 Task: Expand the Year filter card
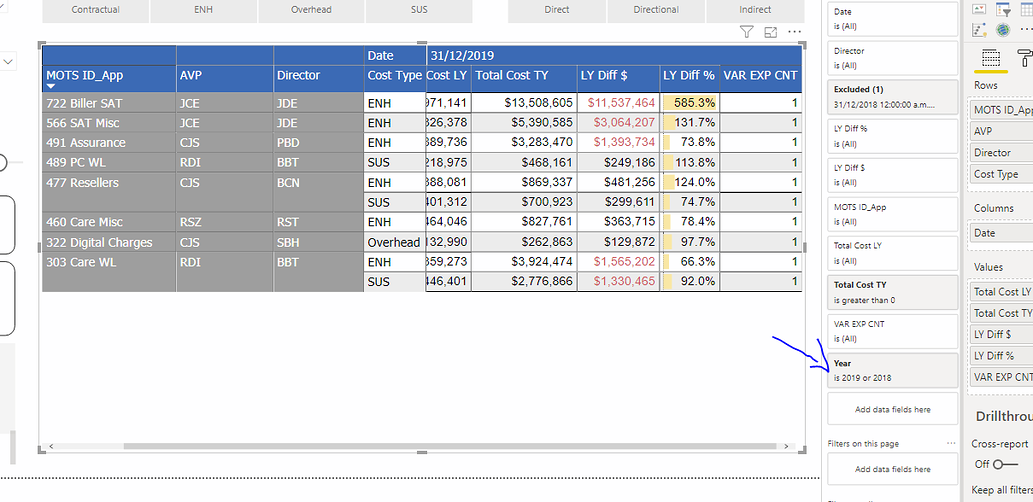892,370
